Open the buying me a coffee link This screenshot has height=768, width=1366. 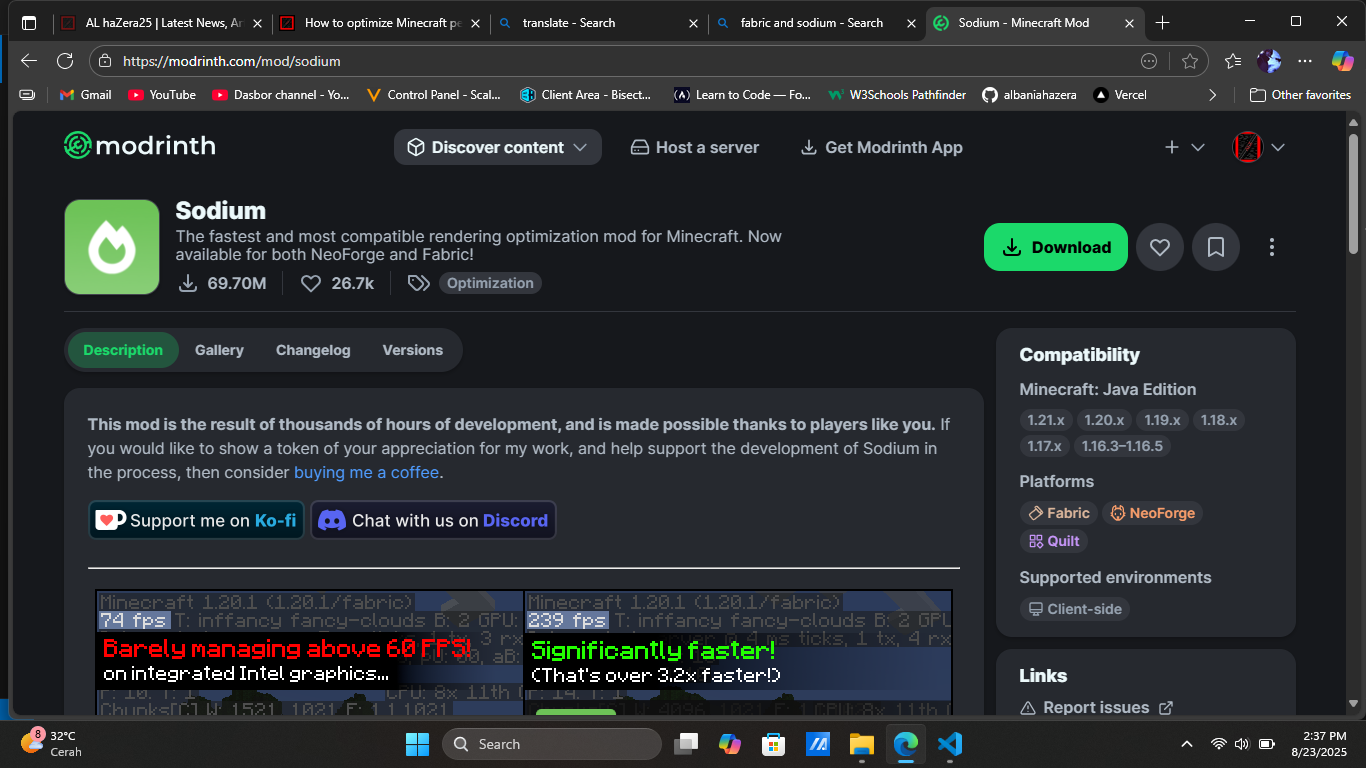click(x=366, y=472)
